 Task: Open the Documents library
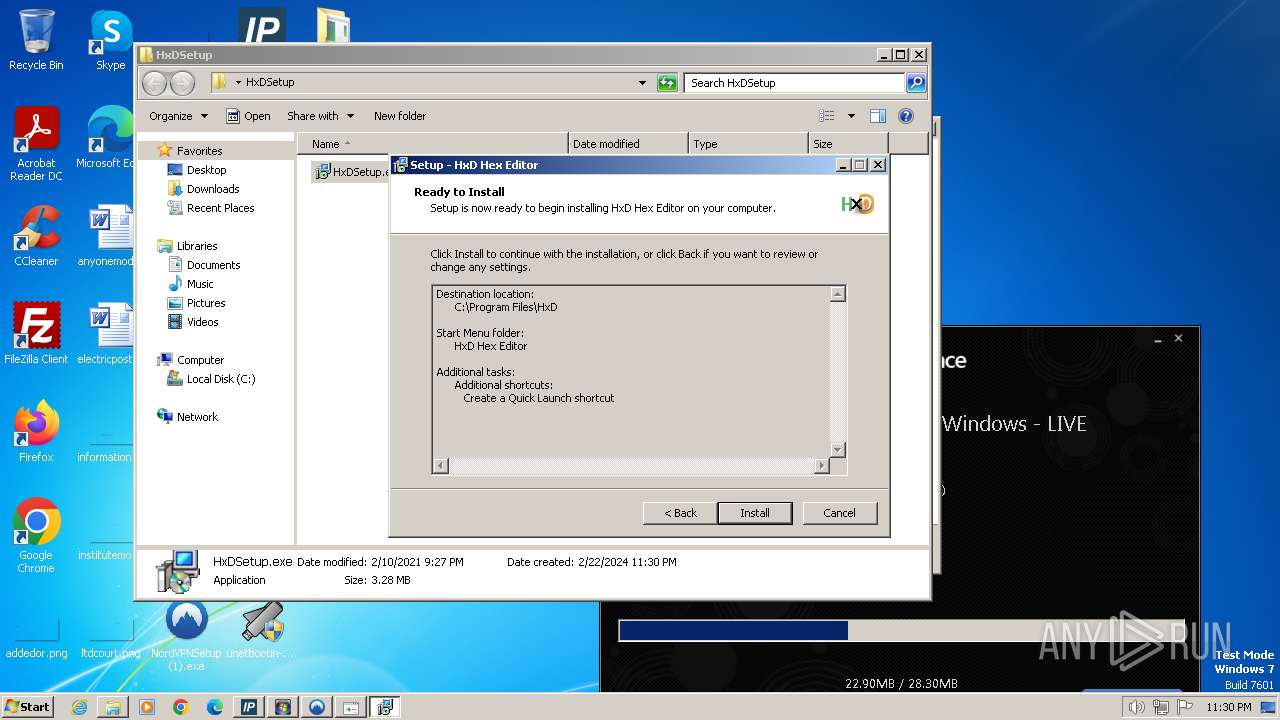click(x=213, y=265)
